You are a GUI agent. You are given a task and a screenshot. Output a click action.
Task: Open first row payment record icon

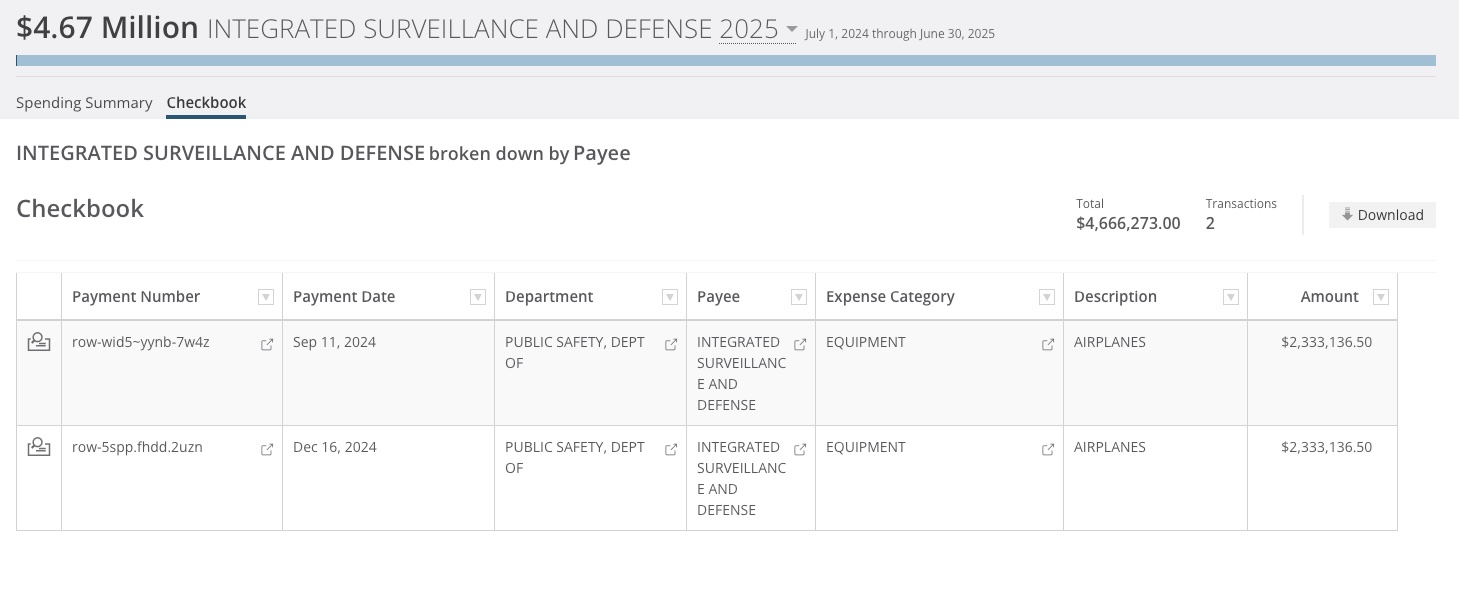tap(38, 343)
